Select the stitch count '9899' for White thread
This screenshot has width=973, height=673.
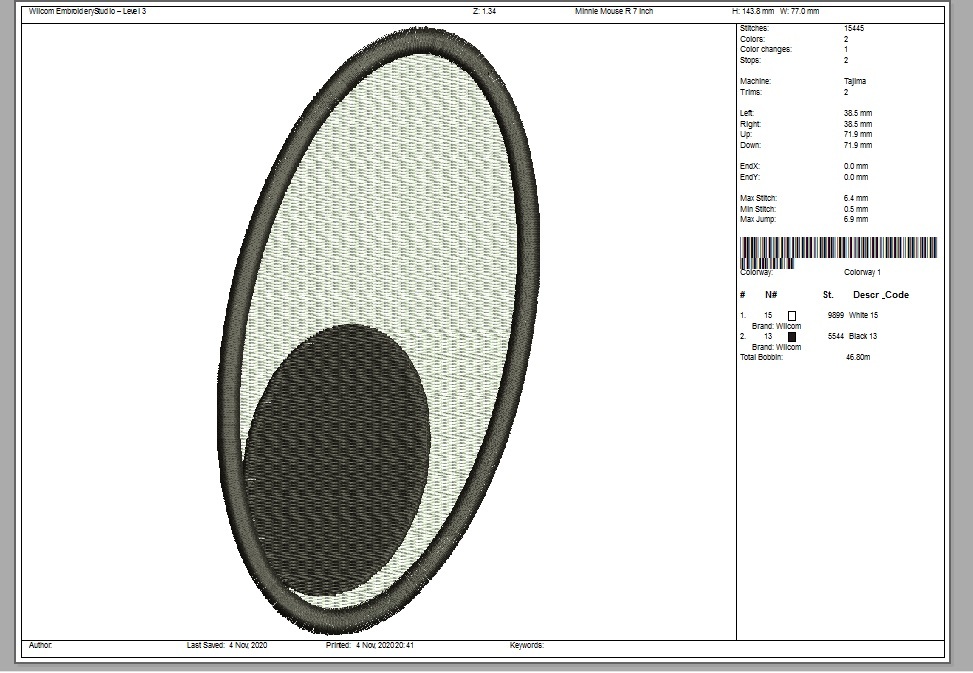click(836, 316)
